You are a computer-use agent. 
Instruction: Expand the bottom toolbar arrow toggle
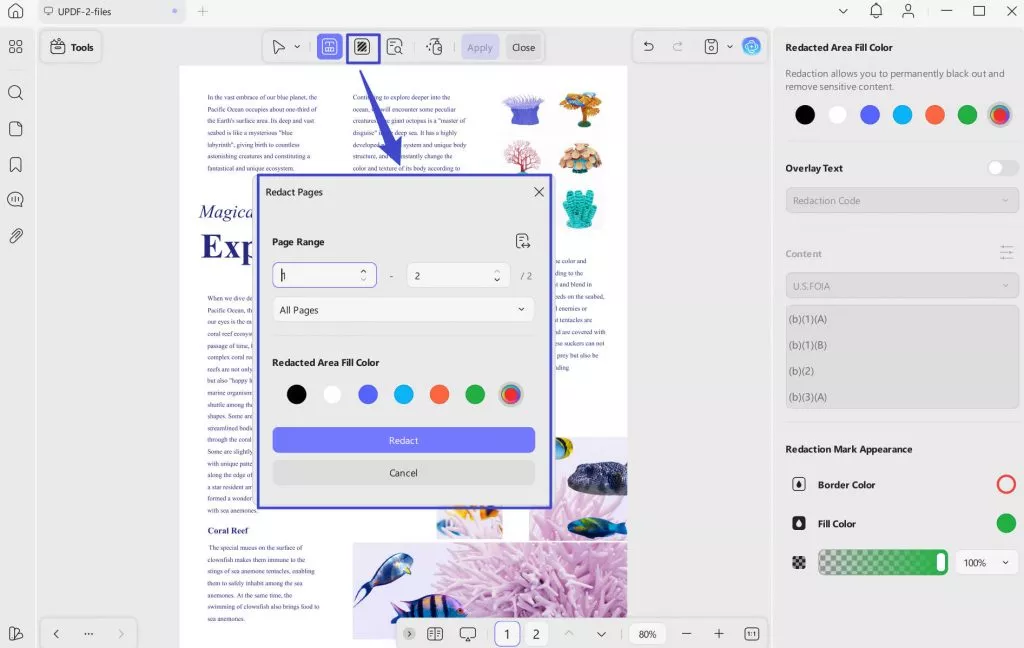(x=409, y=634)
